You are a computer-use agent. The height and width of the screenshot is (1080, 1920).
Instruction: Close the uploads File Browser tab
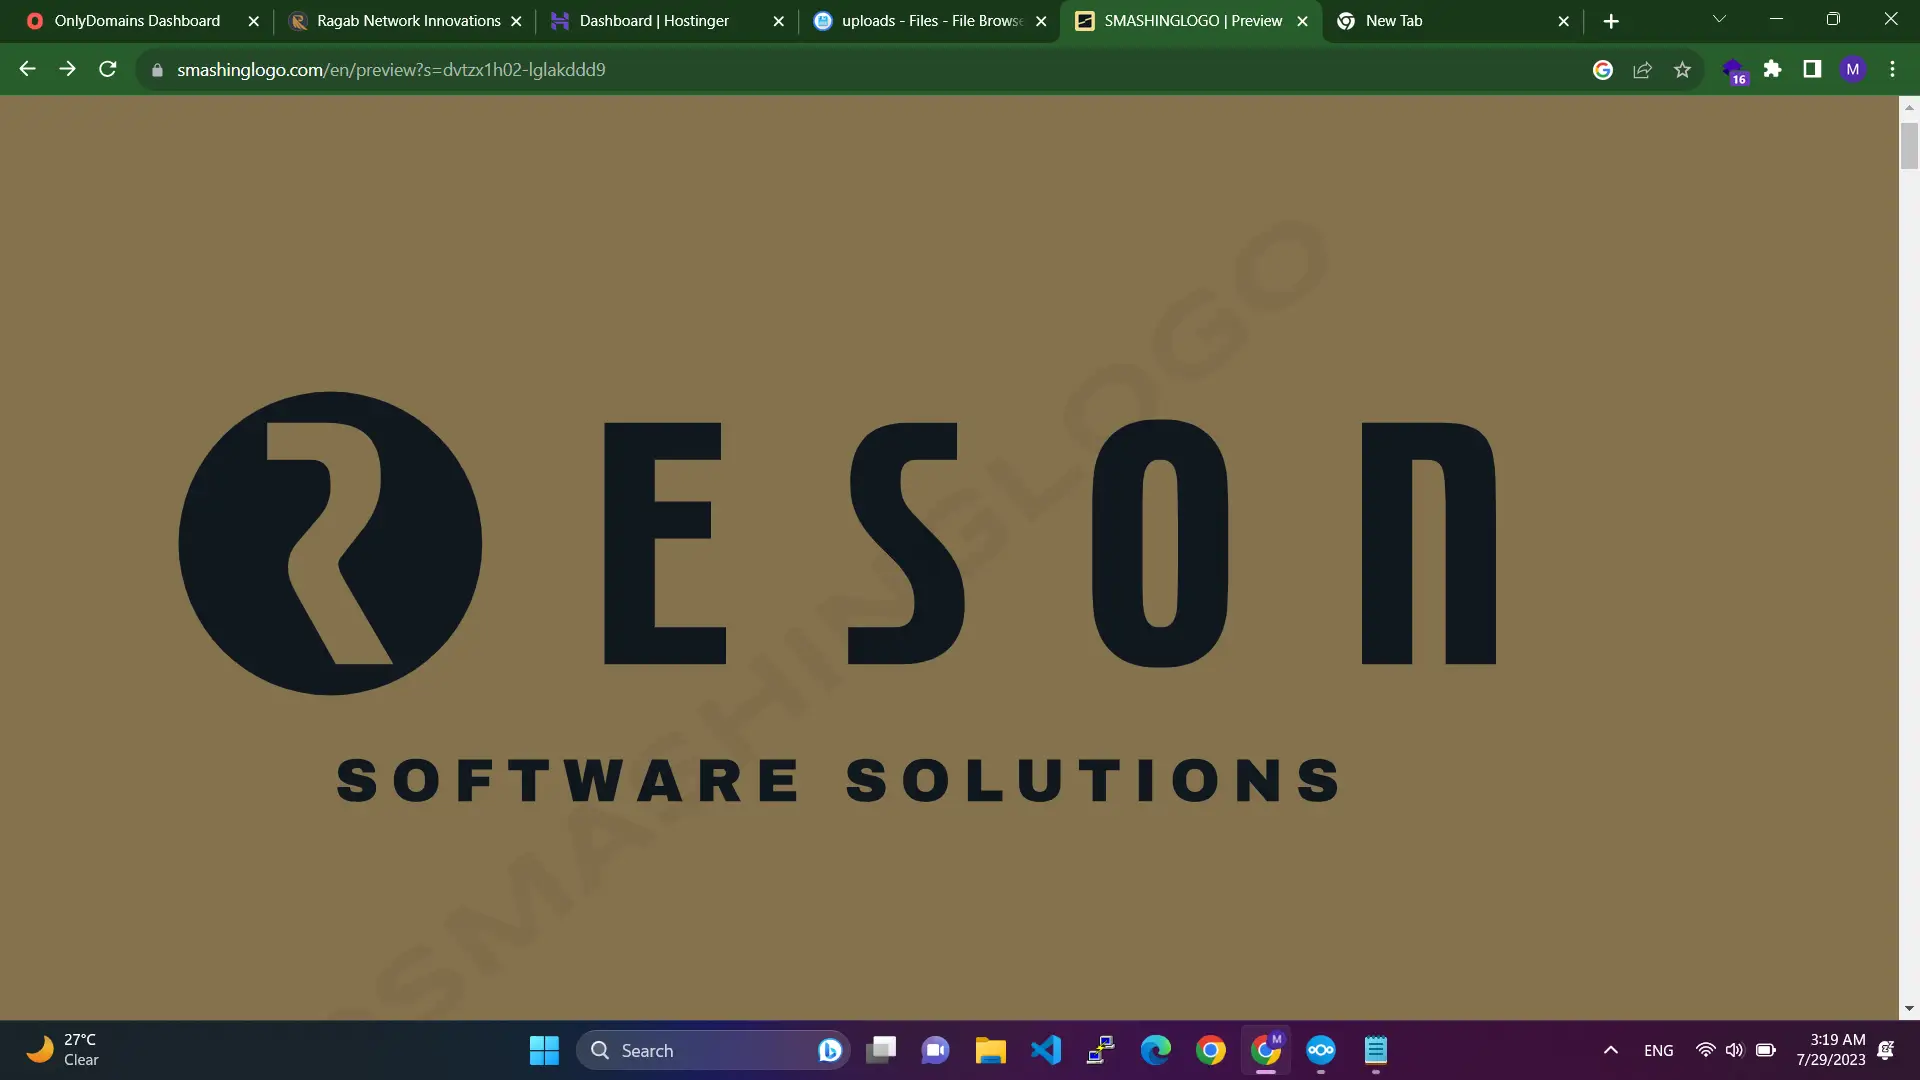point(1041,21)
